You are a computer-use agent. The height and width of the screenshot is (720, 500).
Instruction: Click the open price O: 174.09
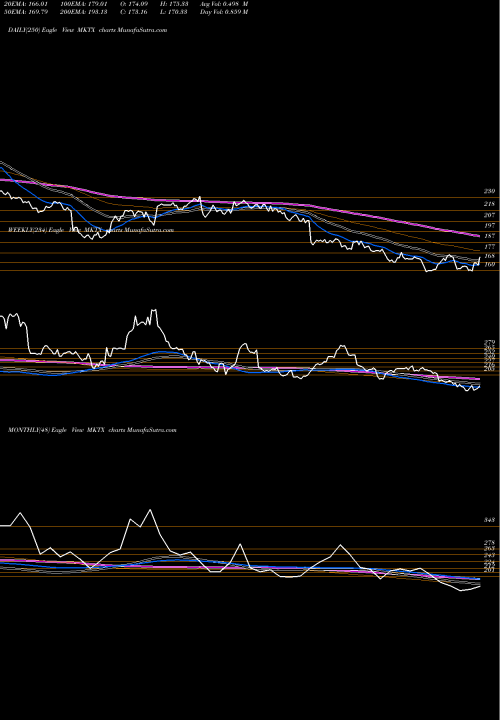(x=135, y=4)
